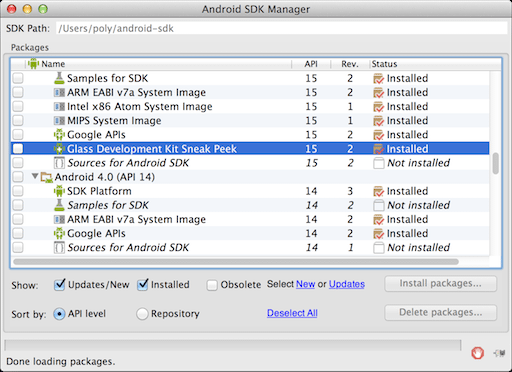Select the API level sort option

point(59,314)
